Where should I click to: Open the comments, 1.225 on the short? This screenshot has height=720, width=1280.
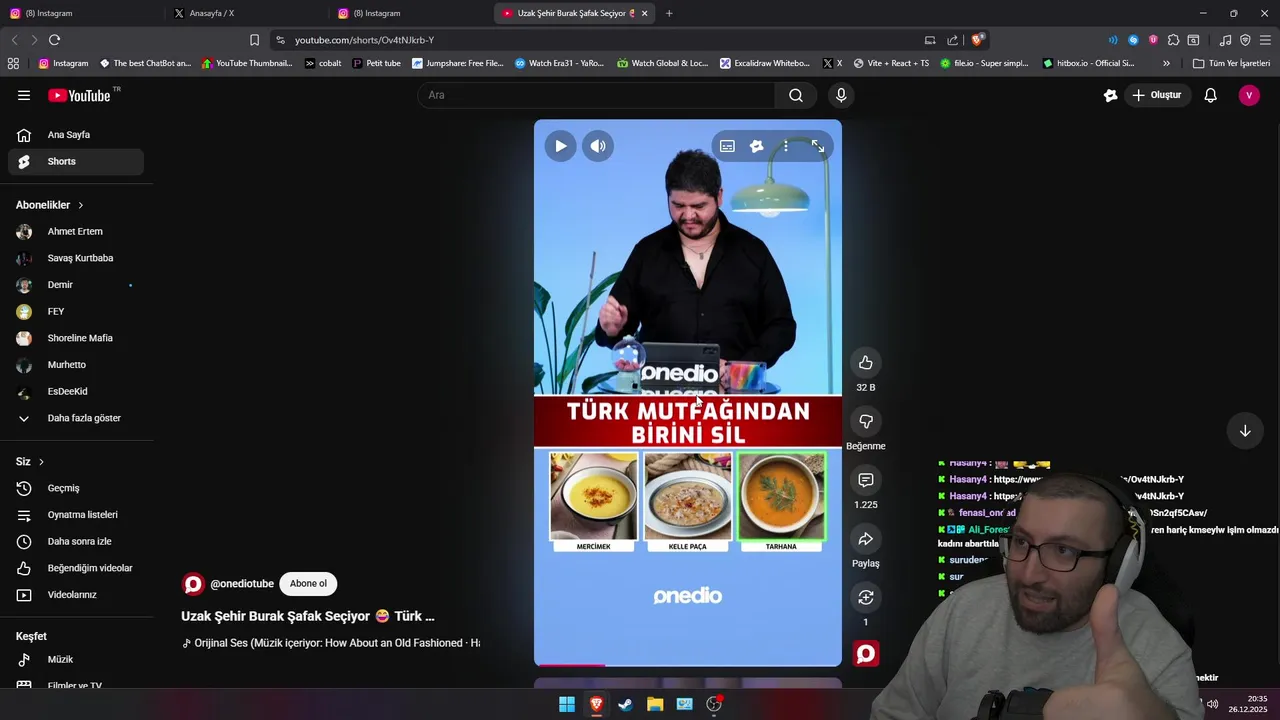866,481
